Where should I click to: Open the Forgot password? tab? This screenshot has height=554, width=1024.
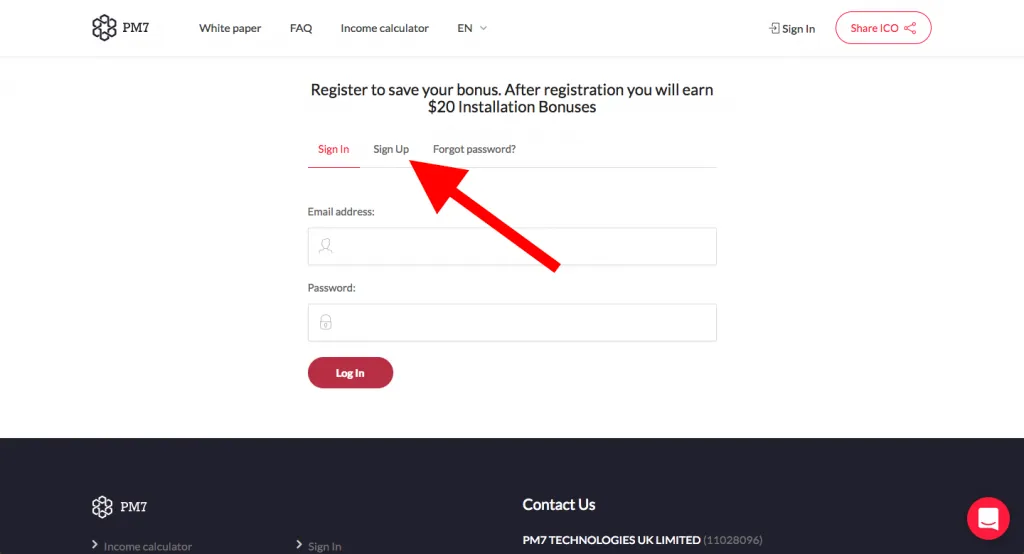coord(474,149)
